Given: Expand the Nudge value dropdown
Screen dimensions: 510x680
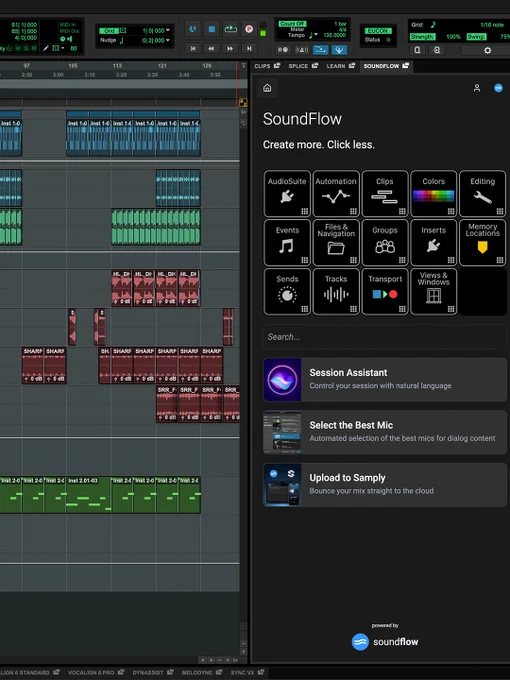Looking at the screenshot, I should pos(168,40).
